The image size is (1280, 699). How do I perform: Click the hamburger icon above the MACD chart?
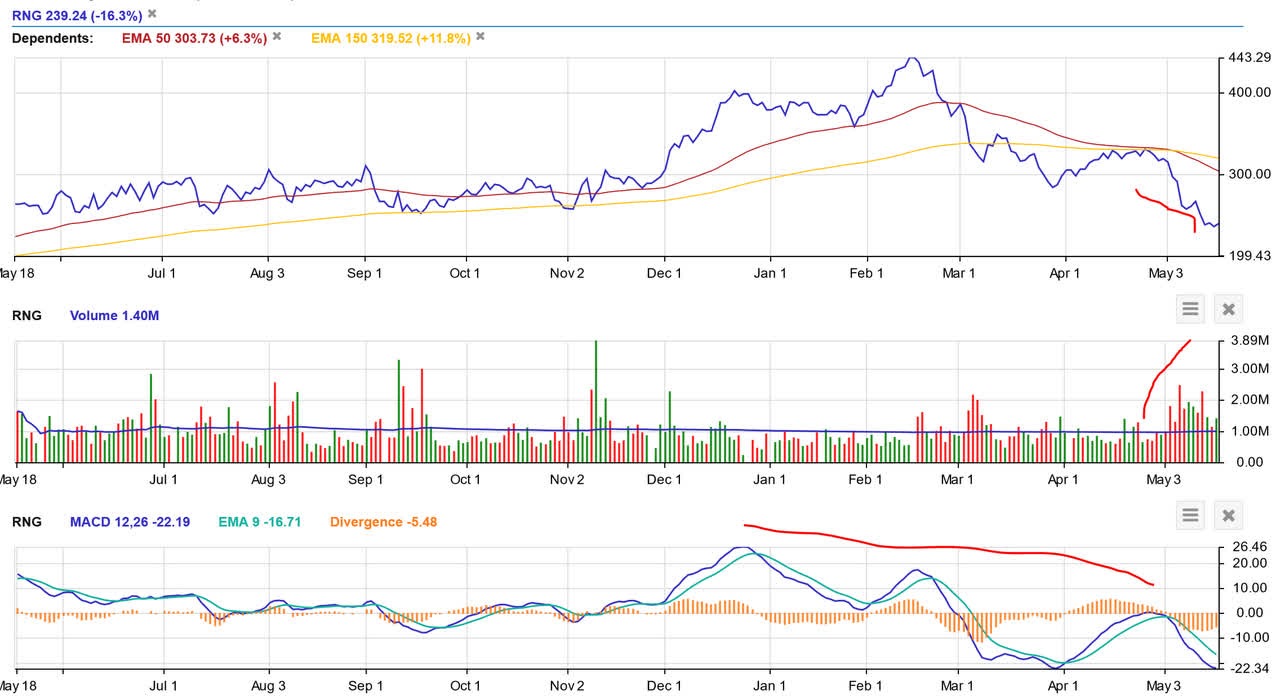1189,515
